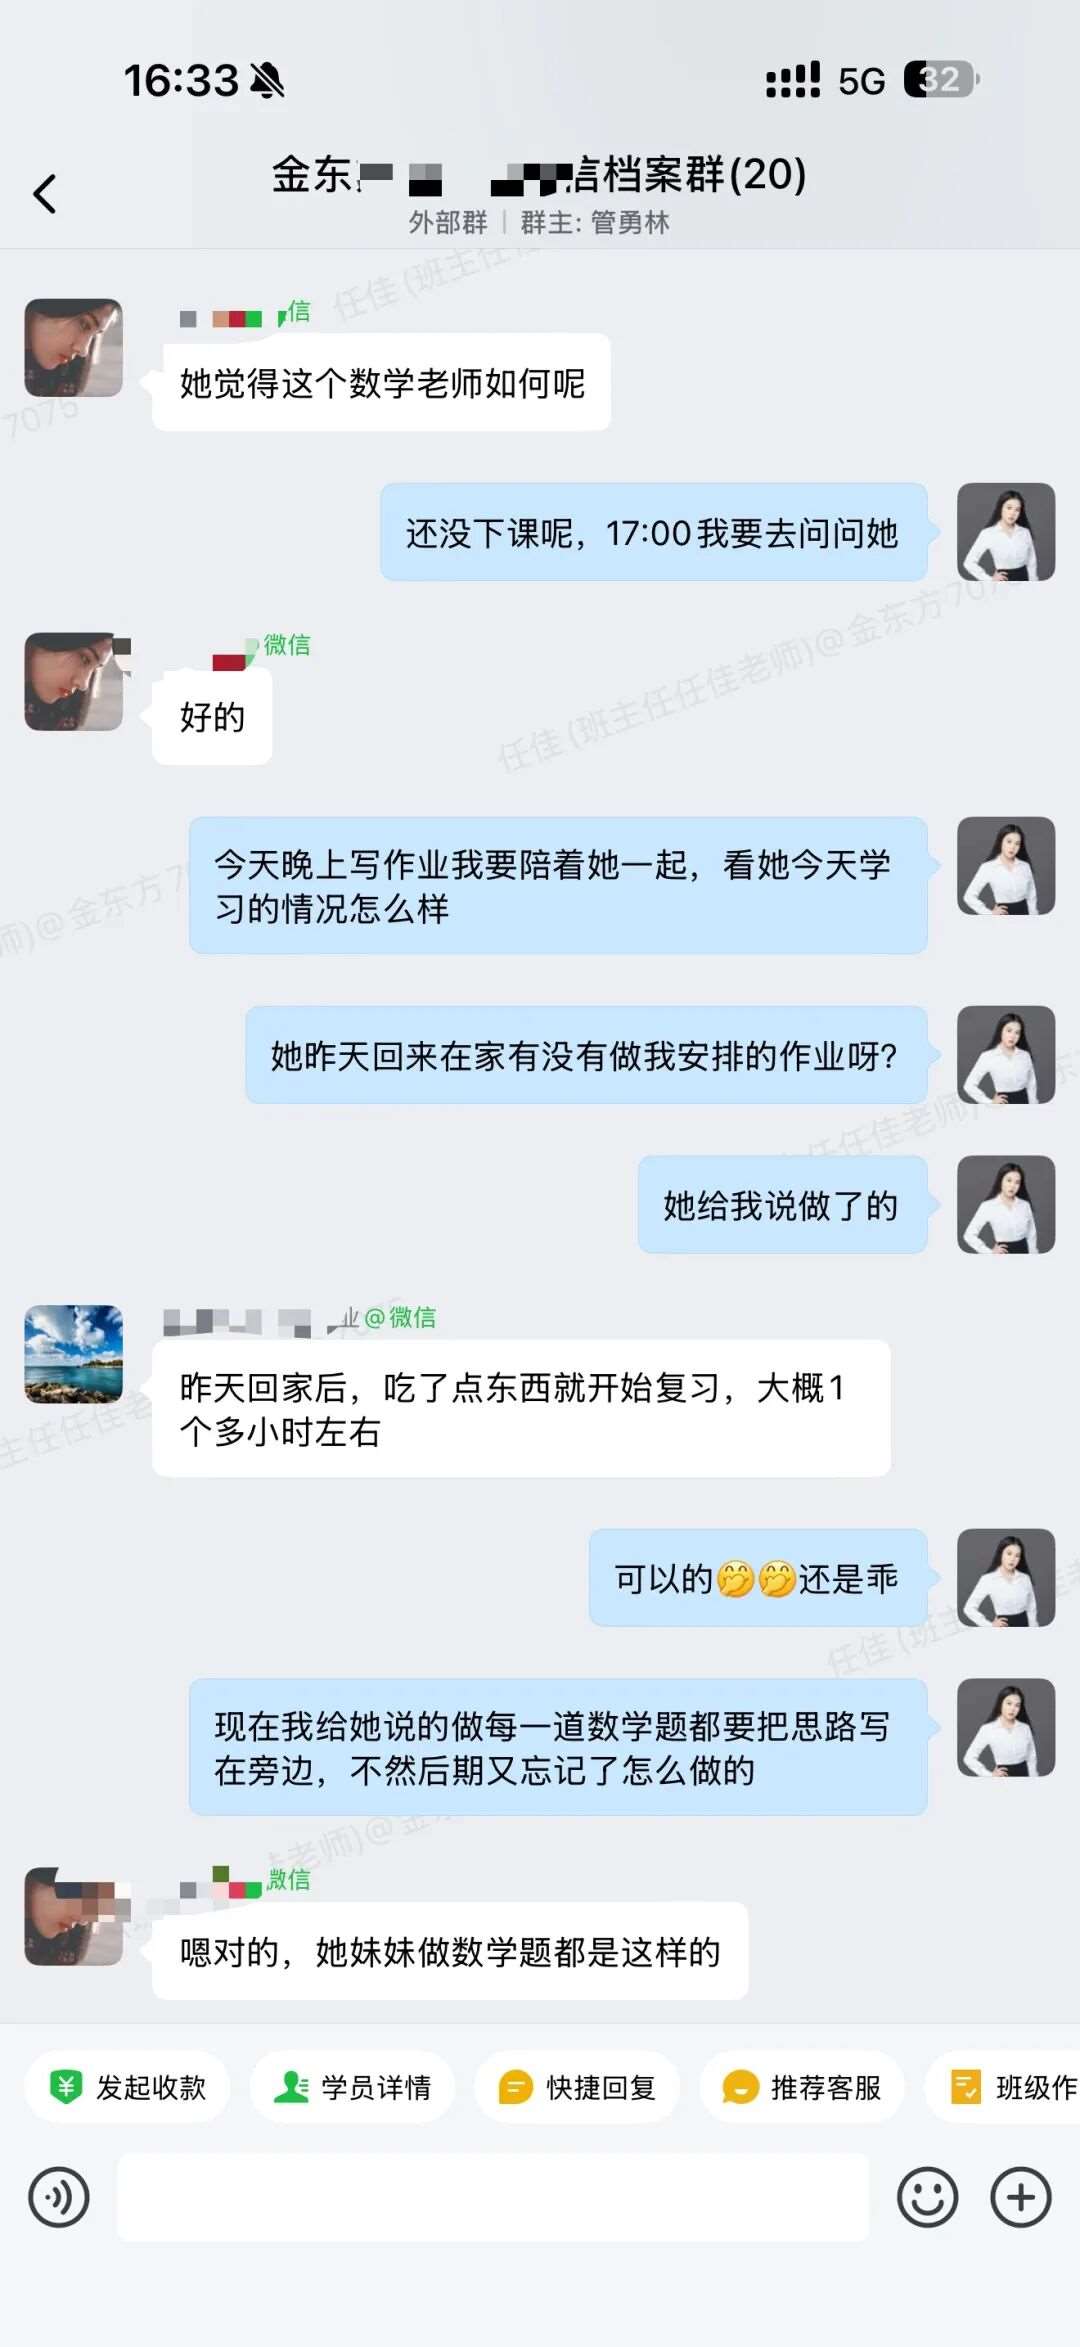The width and height of the screenshot is (1080, 2347).
Task: Open the 班级作 shortcut chip
Action: click(1002, 2086)
